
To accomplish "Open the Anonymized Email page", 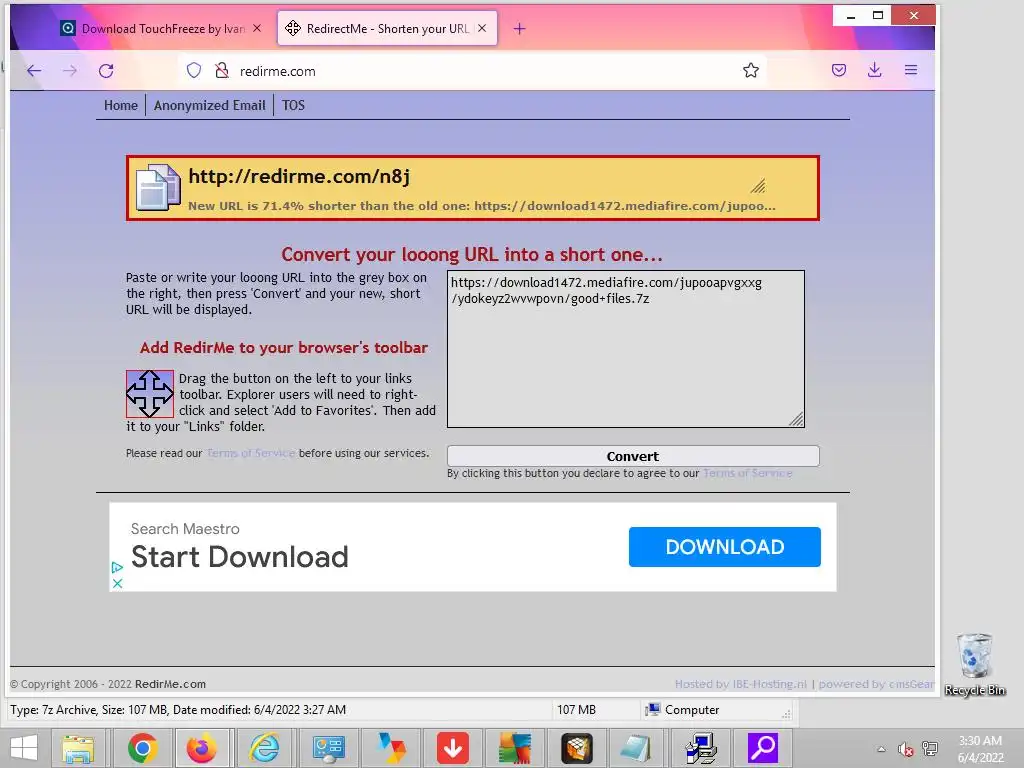I will point(210,105).
